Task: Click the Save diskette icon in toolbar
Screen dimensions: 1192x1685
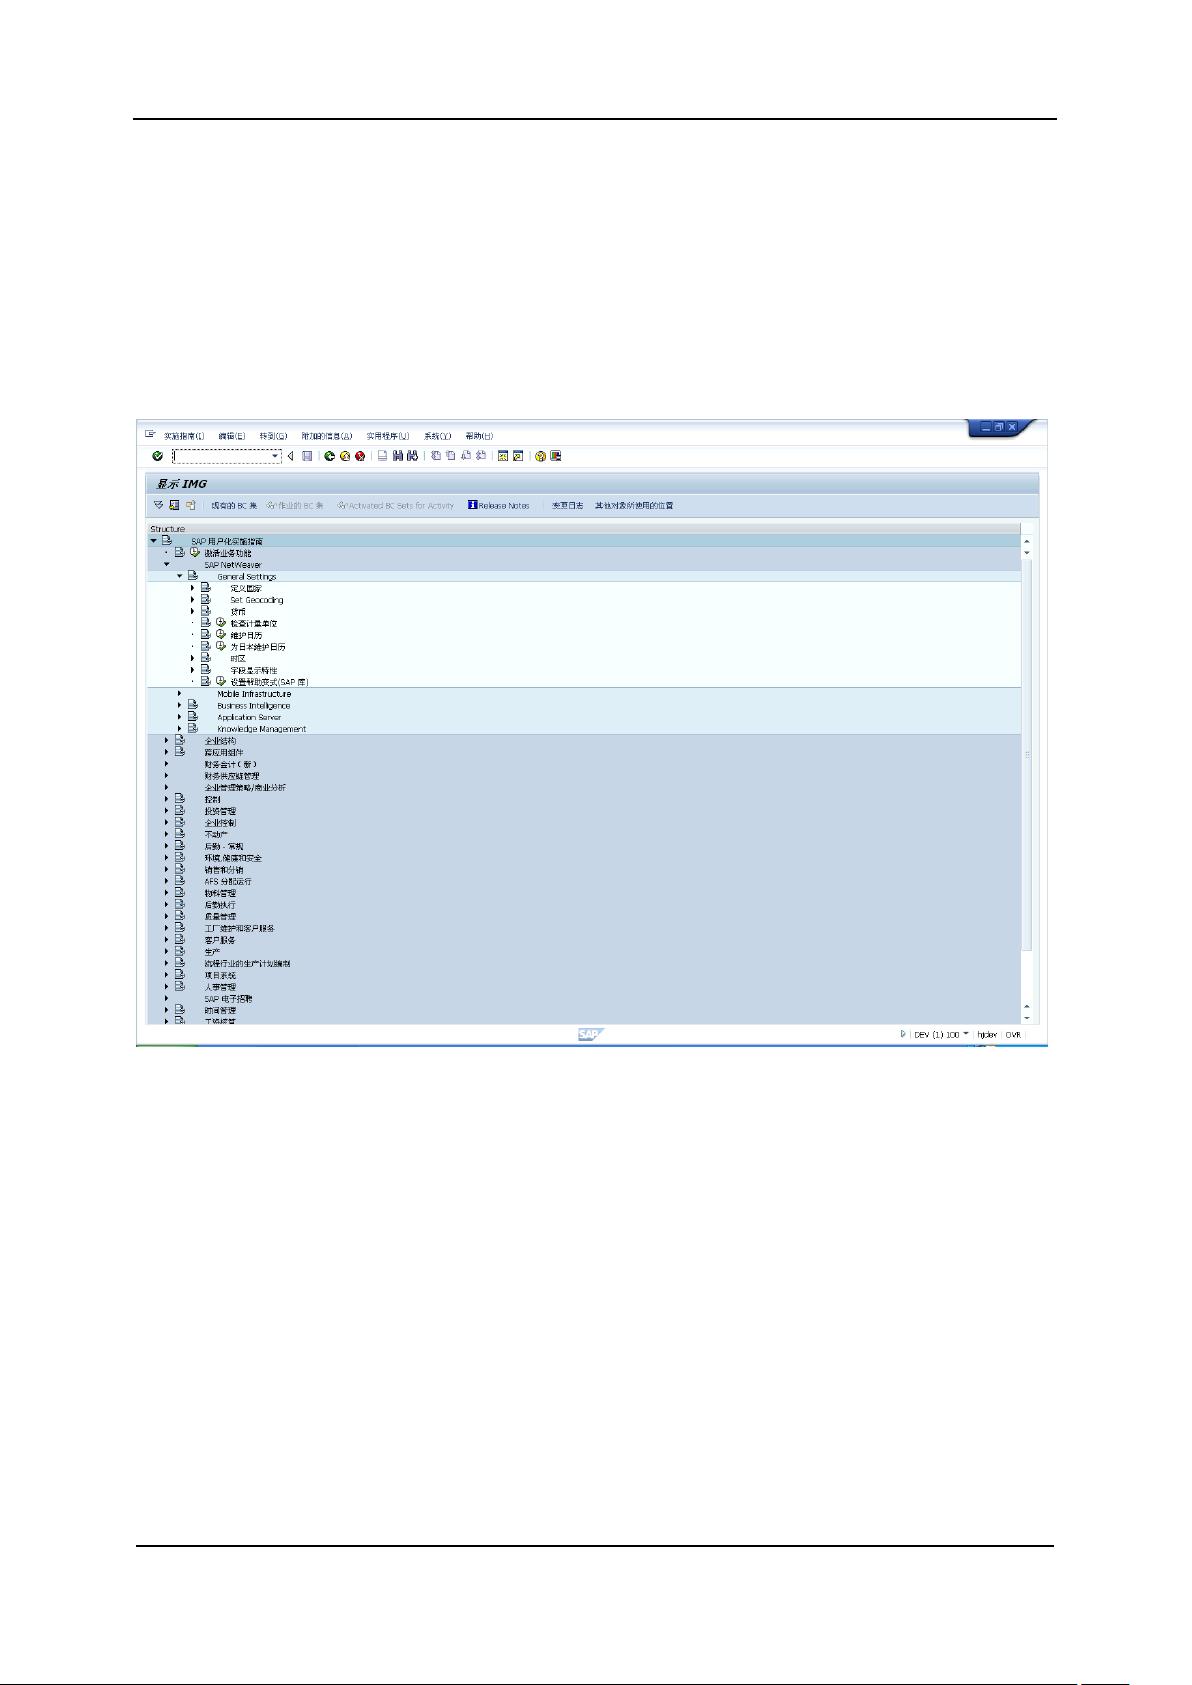Action: pyautogui.click(x=307, y=456)
